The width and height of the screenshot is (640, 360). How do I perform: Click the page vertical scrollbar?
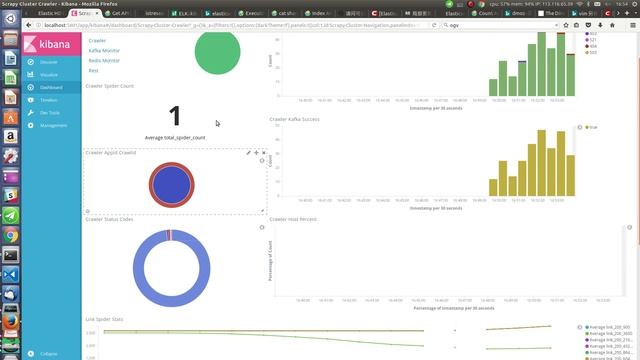coord(638,151)
